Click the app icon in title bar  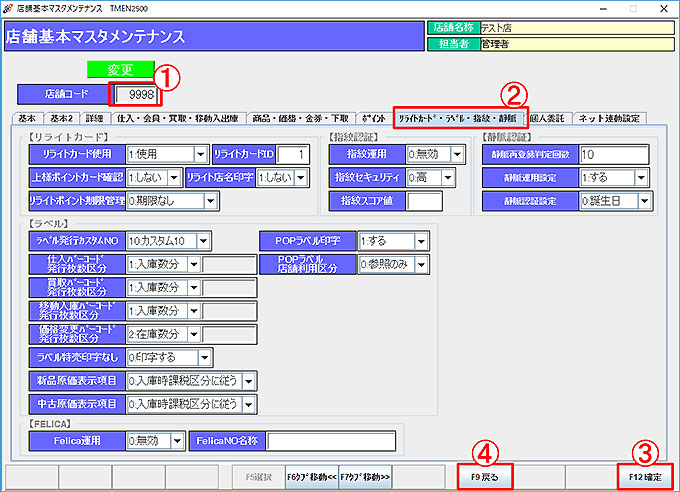click(x=8, y=7)
